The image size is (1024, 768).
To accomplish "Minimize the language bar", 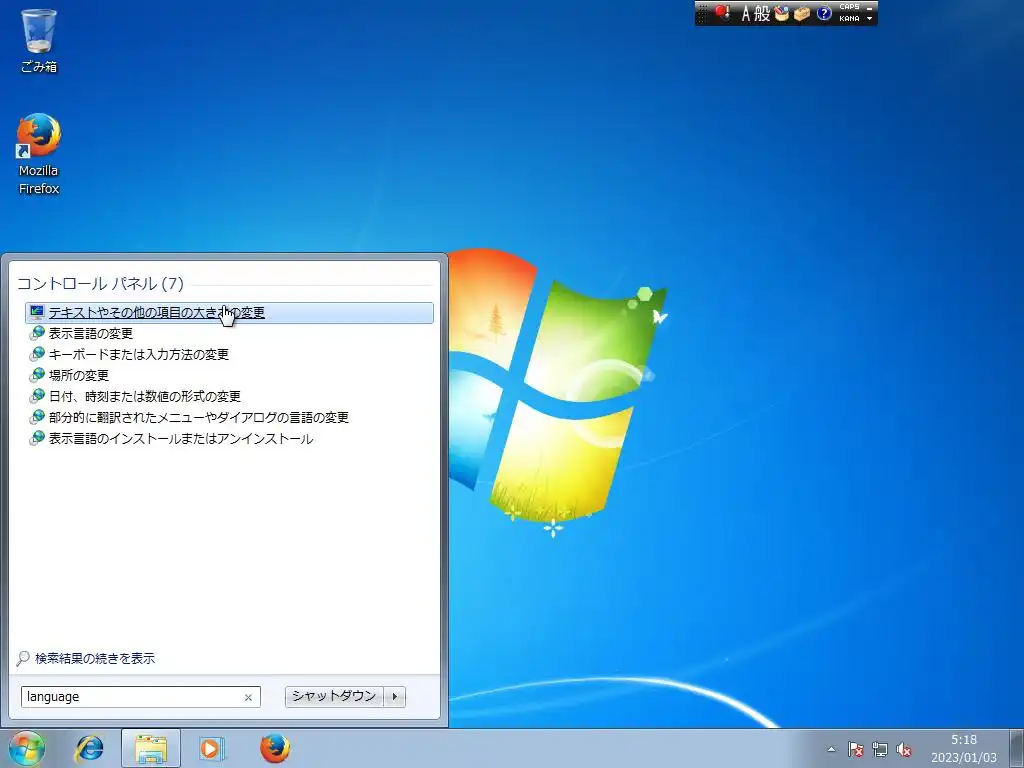I will pos(869,7).
